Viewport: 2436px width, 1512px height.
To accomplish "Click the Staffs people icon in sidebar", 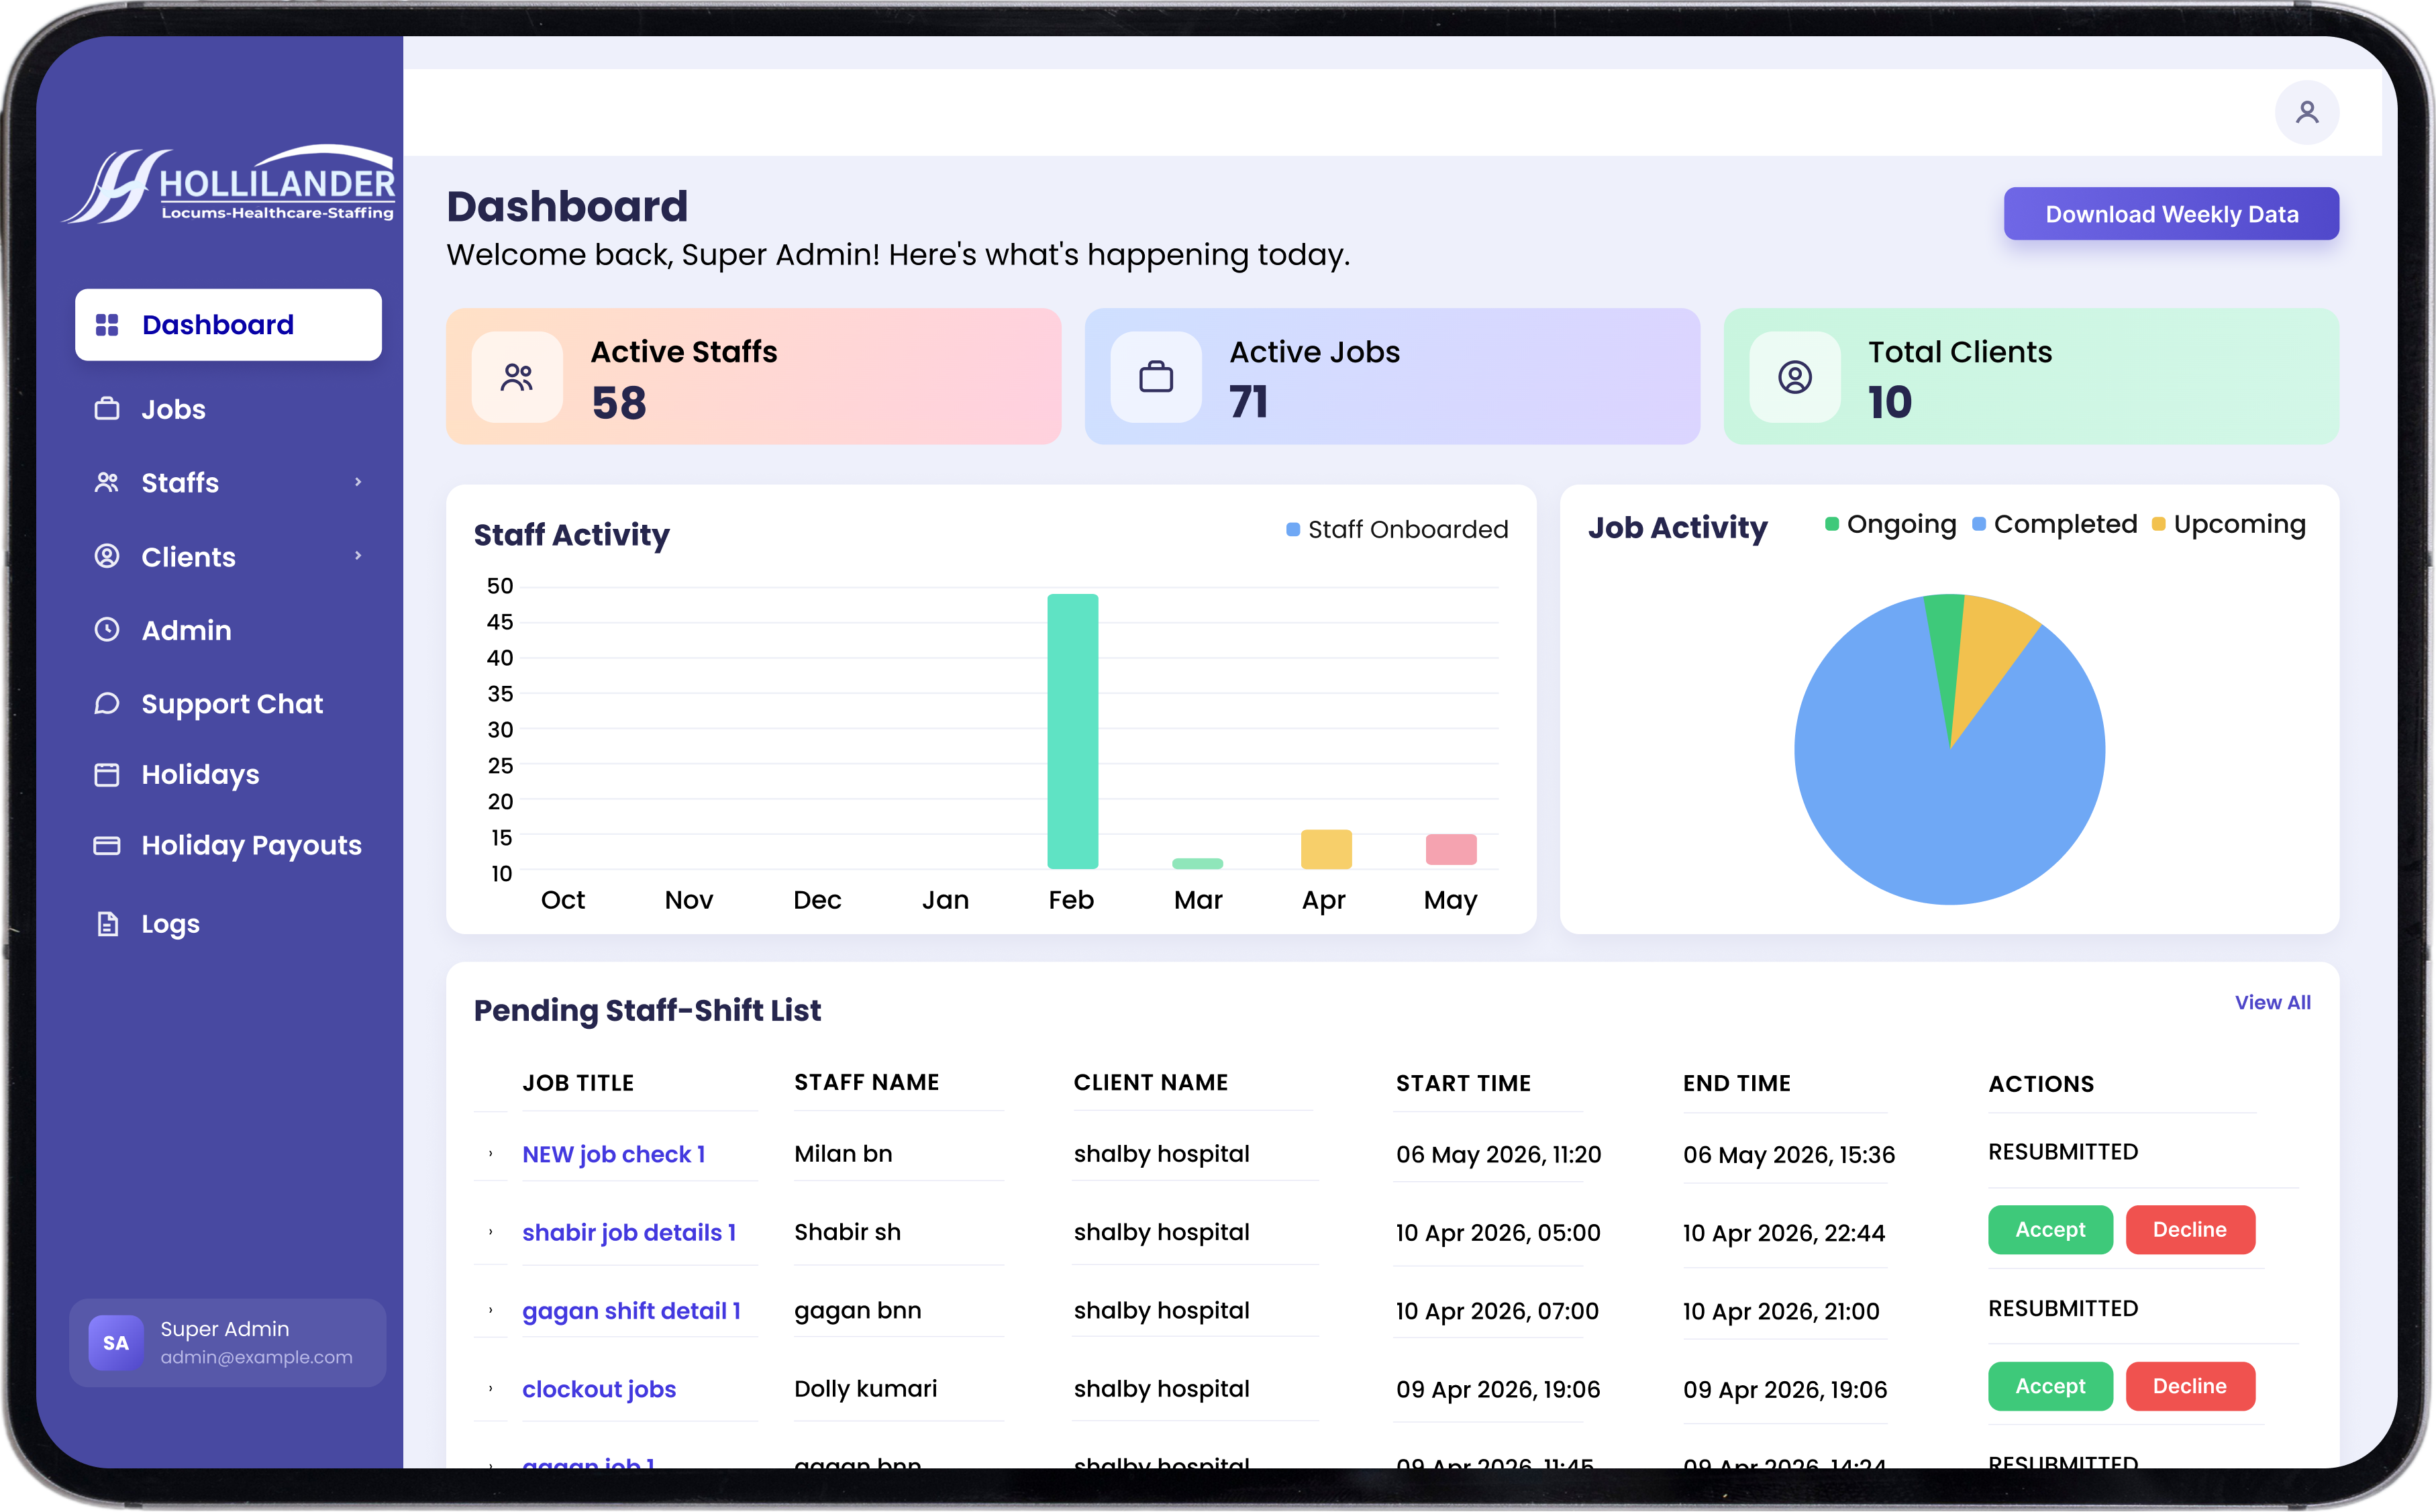I will pyautogui.click(x=107, y=482).
